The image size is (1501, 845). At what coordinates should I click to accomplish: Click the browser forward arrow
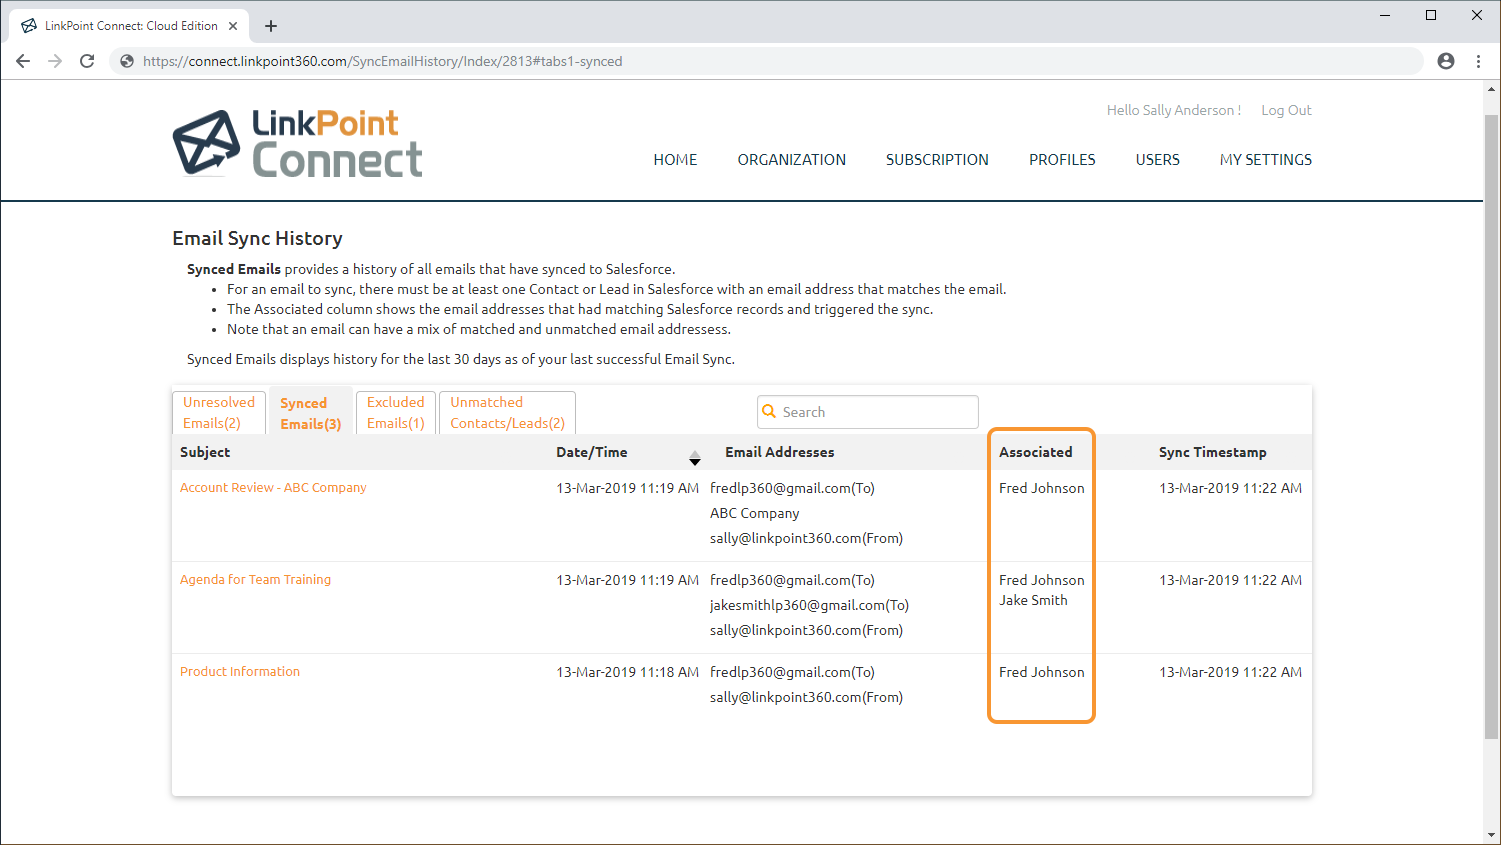pos(55,61)
